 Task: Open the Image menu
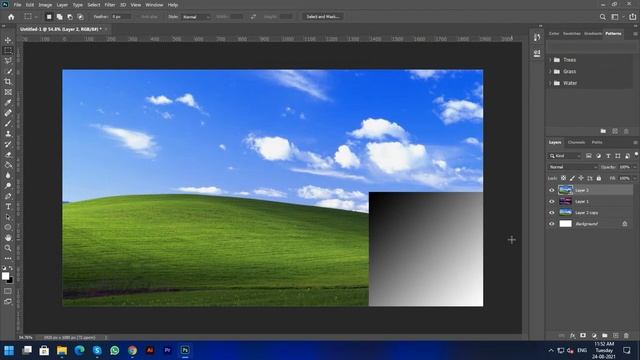click(x=45, y=5)
